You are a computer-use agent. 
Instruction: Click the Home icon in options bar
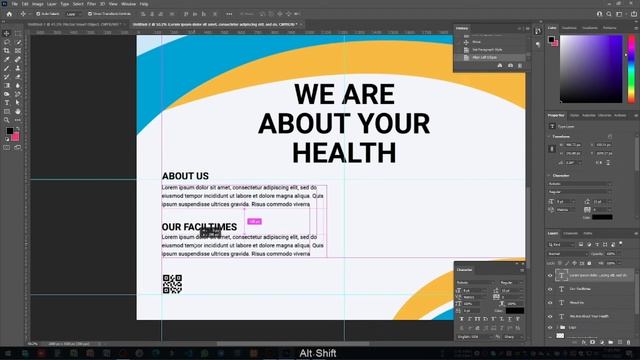pos(9,14)
